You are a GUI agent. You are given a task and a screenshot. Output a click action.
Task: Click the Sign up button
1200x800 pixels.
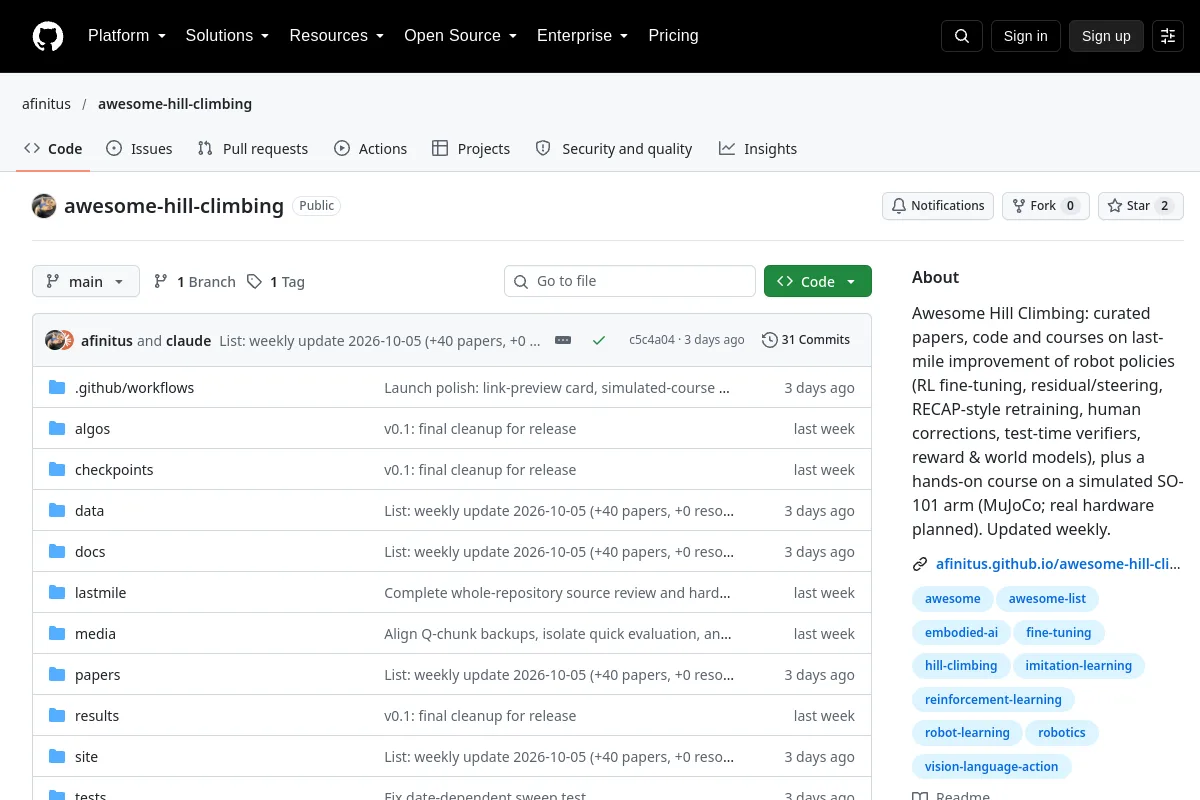pos(1106,36)
